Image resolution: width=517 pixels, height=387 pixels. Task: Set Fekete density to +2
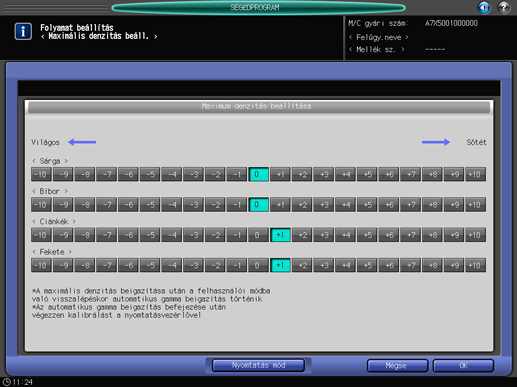point(302,265)
